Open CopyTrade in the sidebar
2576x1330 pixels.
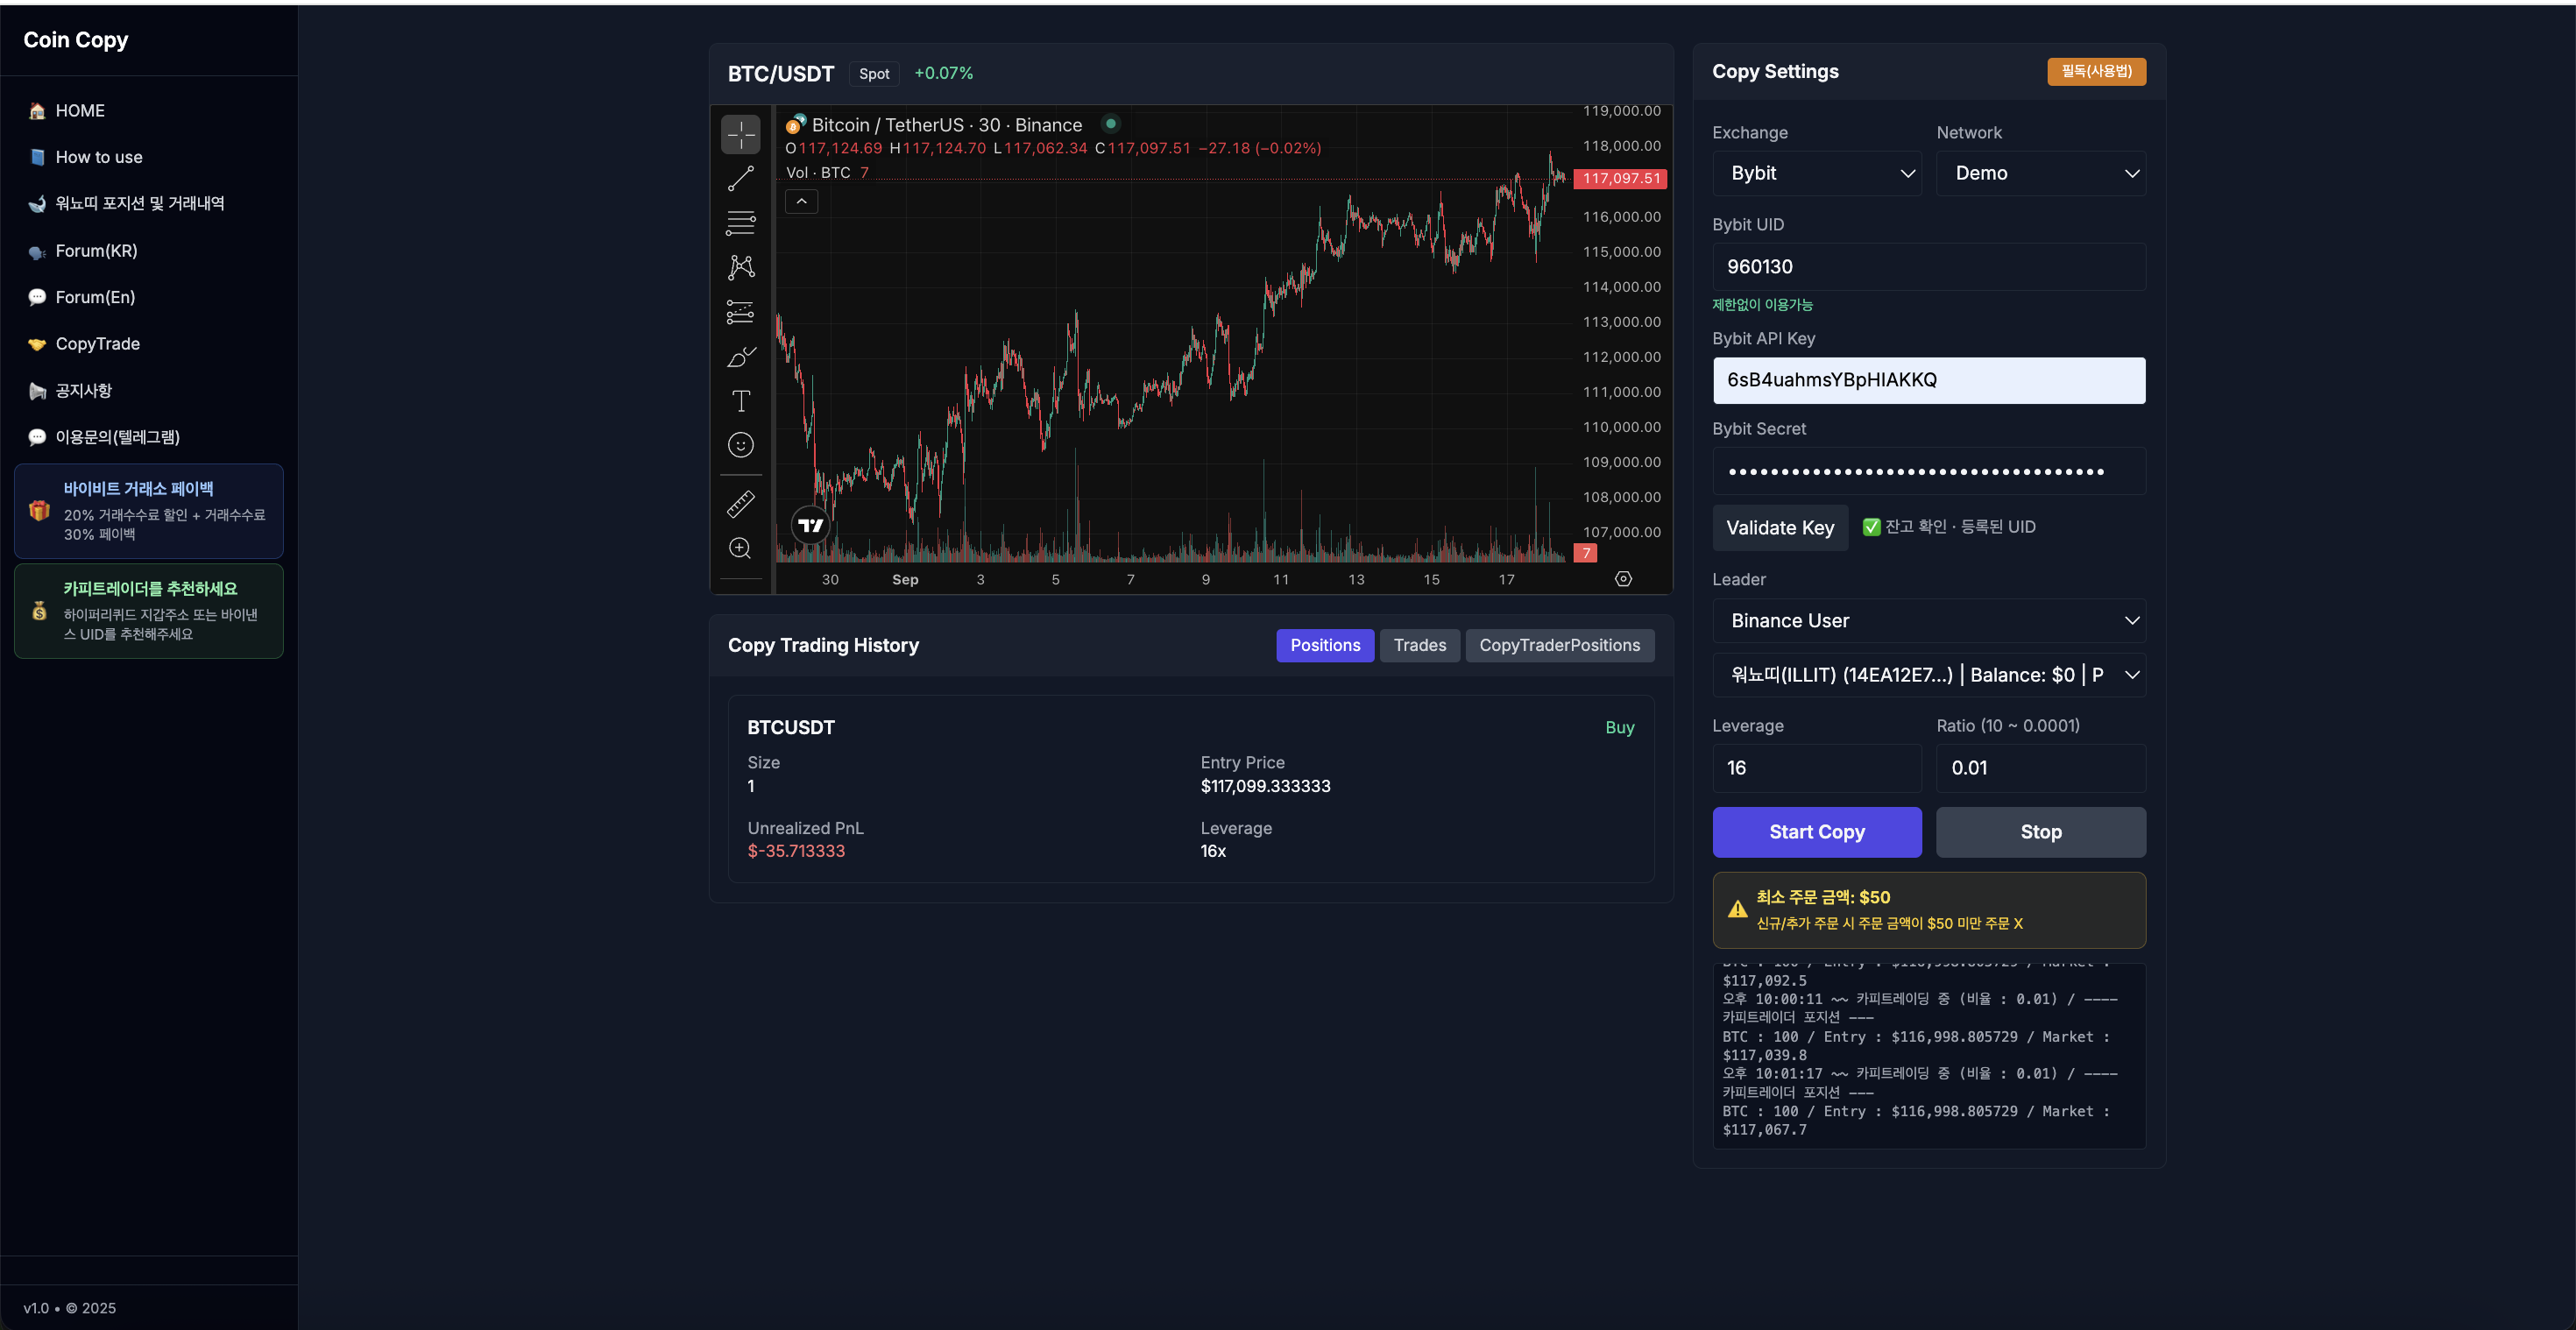point(97,344)
